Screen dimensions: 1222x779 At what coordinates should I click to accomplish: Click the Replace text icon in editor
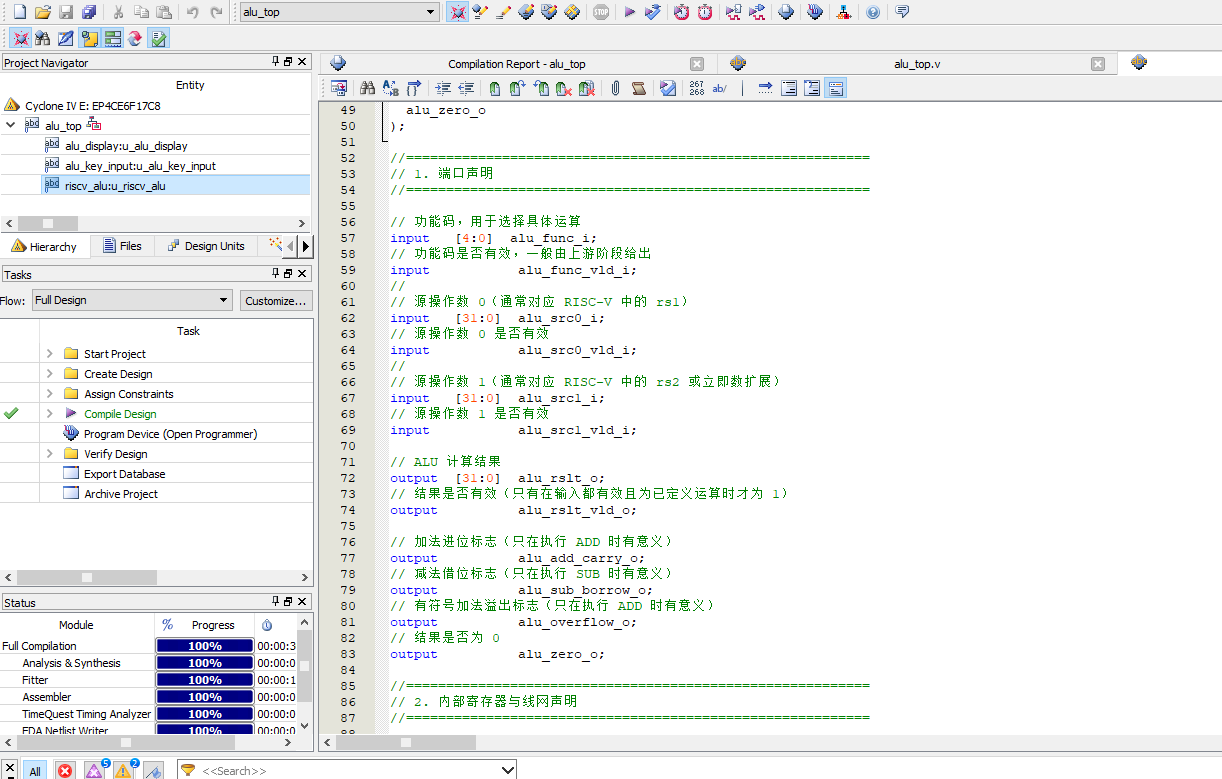[391, 88]
